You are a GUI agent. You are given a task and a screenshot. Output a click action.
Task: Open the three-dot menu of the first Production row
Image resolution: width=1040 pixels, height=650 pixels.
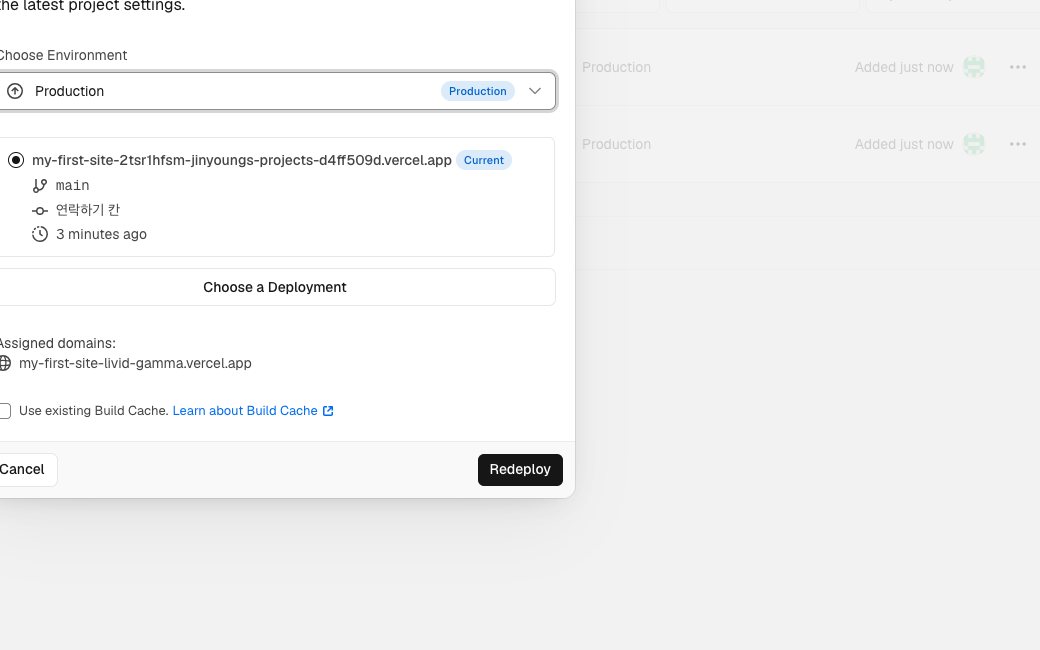tap(1018, 67)
